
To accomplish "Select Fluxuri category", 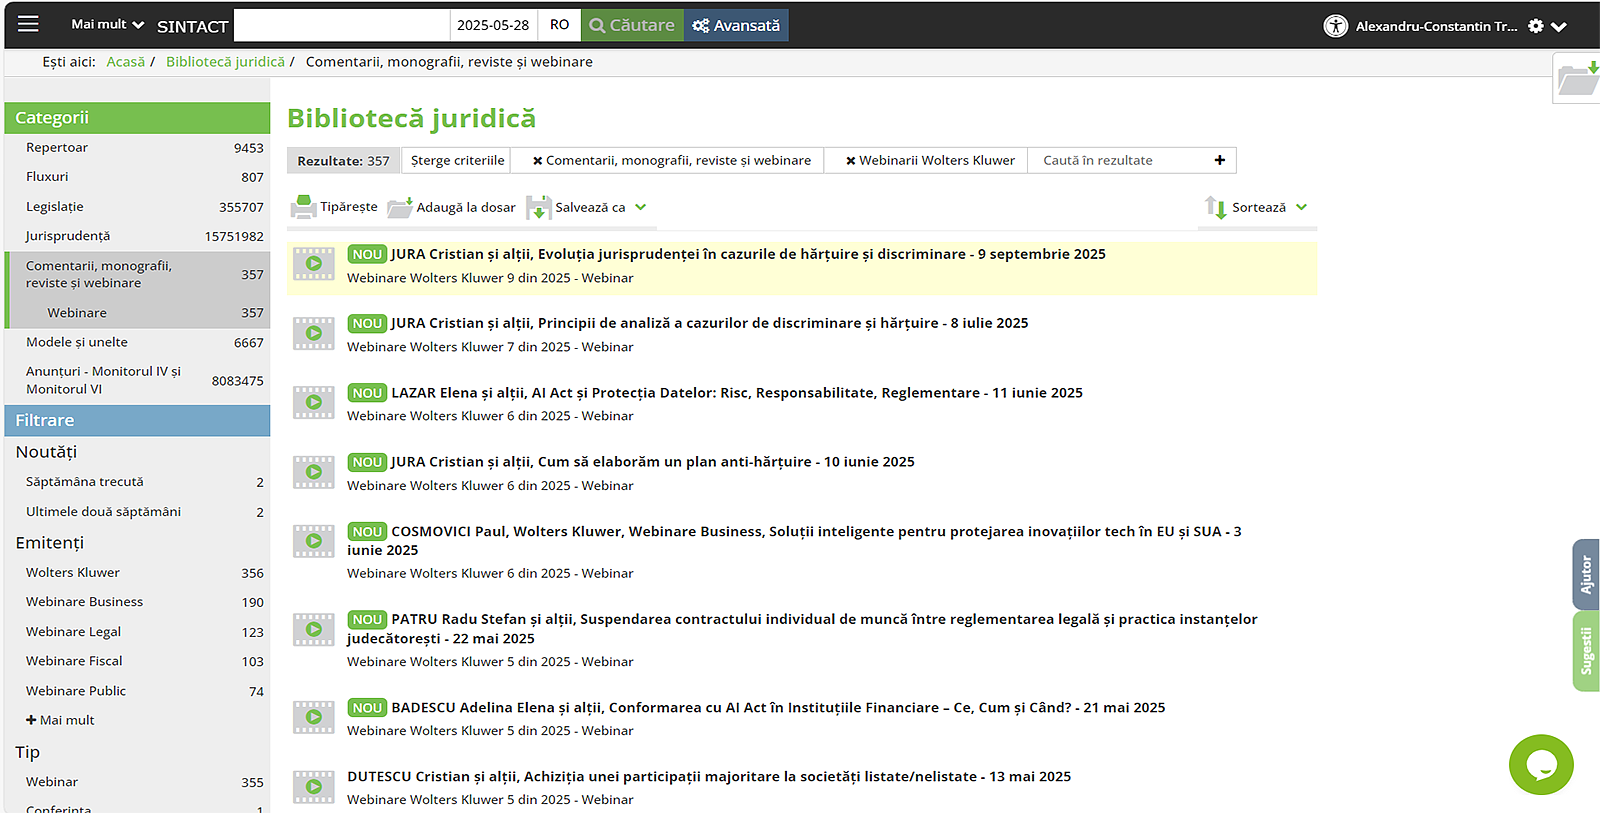I will 138,177.
